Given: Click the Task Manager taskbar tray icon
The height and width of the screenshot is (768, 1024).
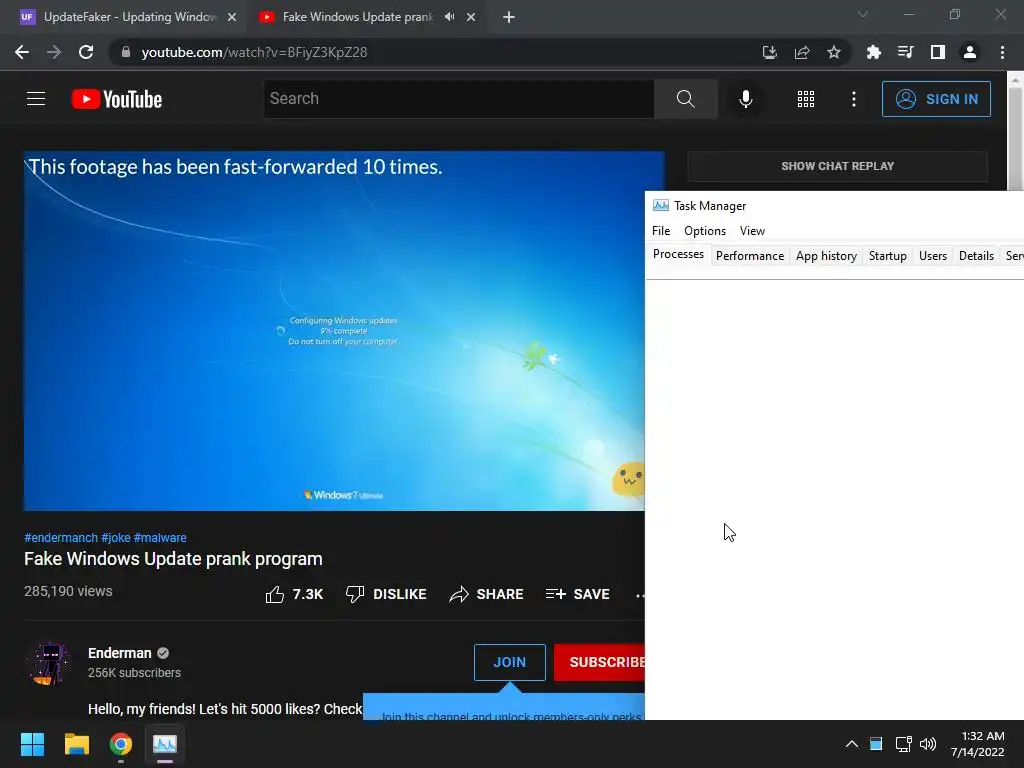Looking at the screenshot, I should click(x=876, y=744).
